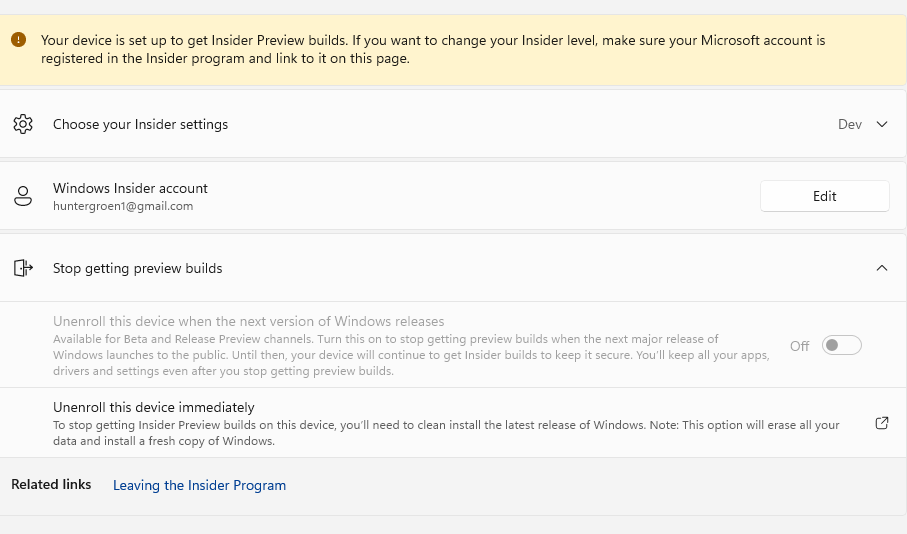907x534 pixels.
Task: Select the Choose your Insider settings title
Action: [x=140, y=125]
